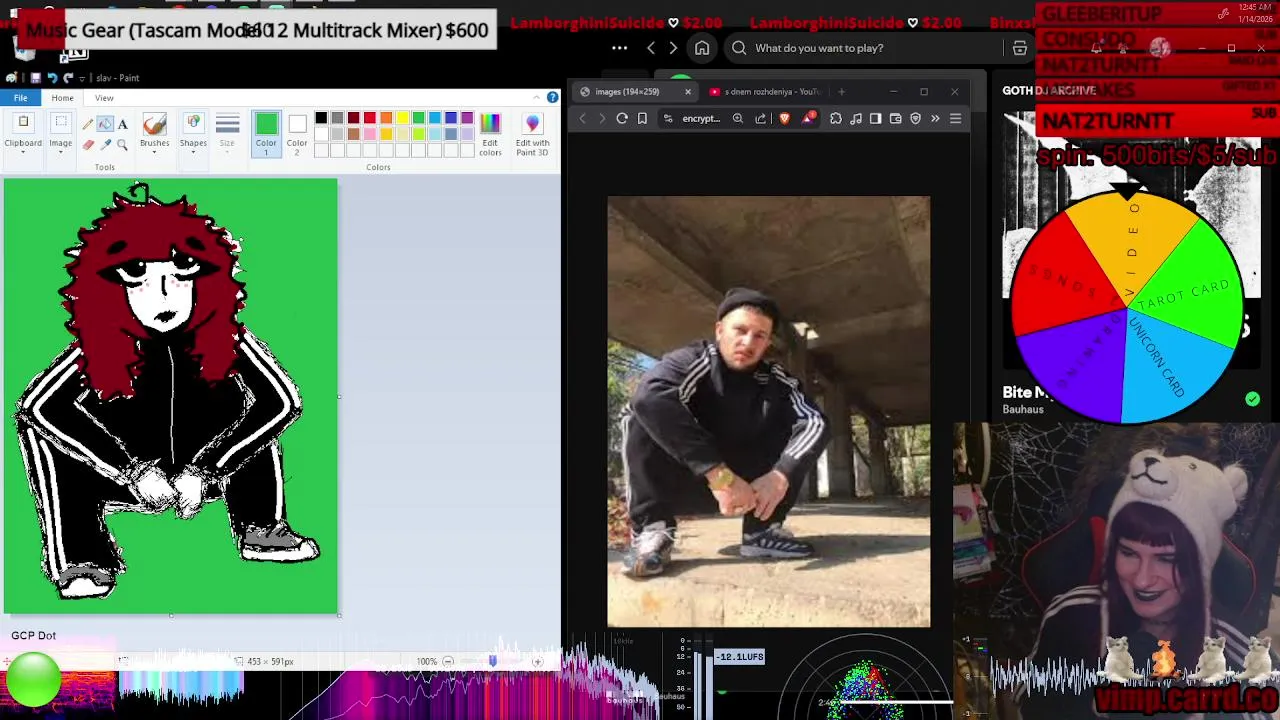Open Brave VPN shield icon

(x=915, y=118)
